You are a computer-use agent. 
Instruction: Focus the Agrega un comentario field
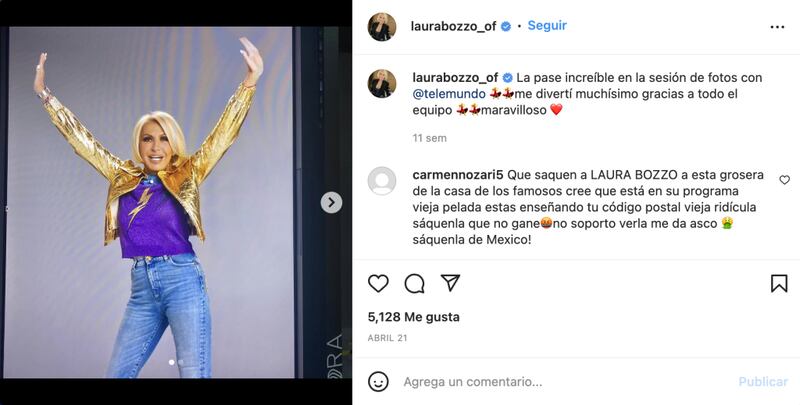coord(566,382)
